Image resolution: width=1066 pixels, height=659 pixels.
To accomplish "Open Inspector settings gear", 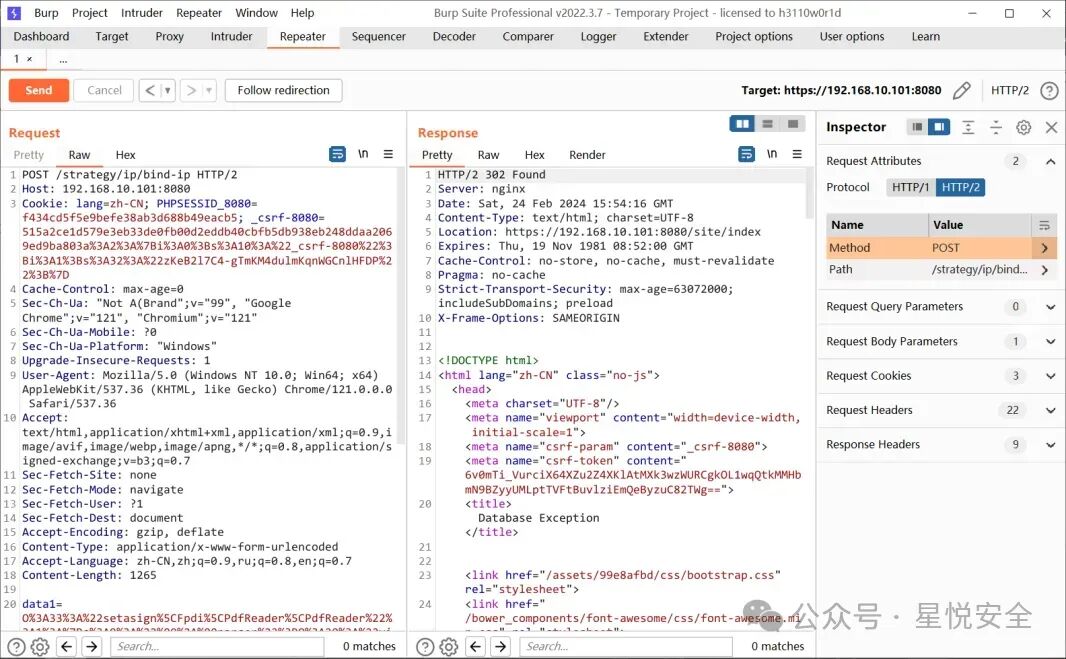I will (1023, 127).
